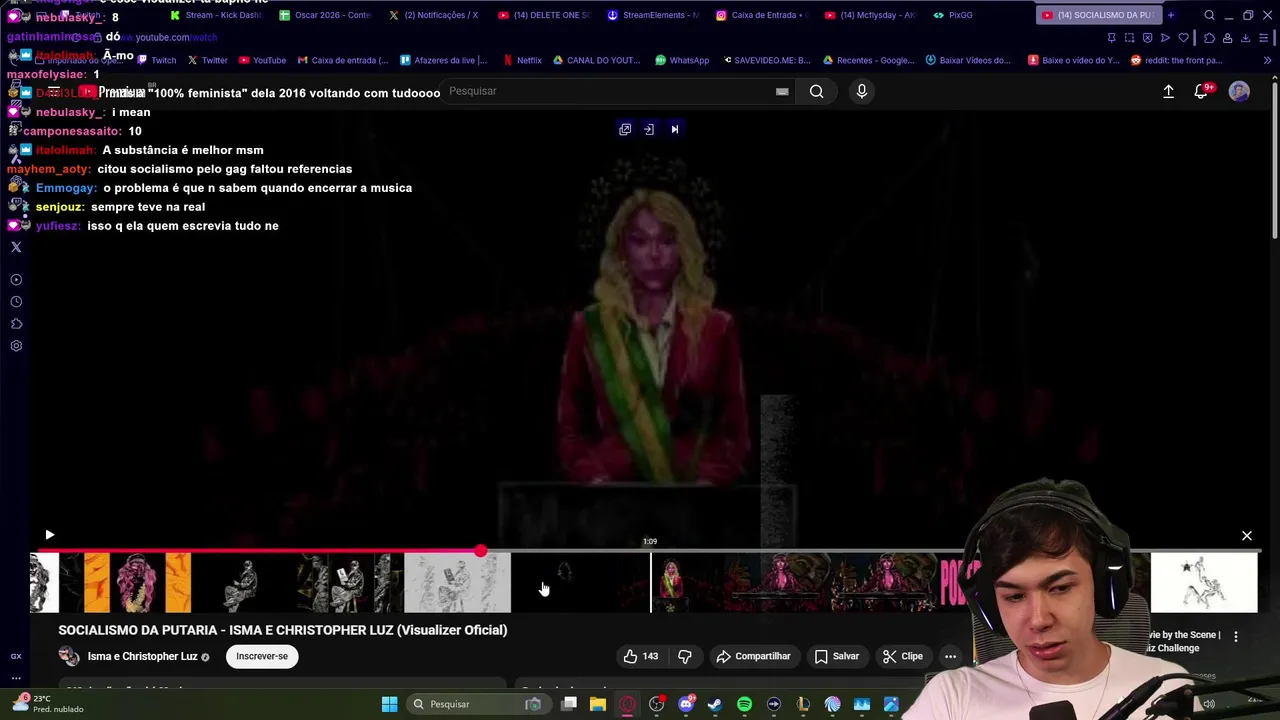Save the video using Salvar button
Screen dimensions: 1280x720
tap(836, 656)
